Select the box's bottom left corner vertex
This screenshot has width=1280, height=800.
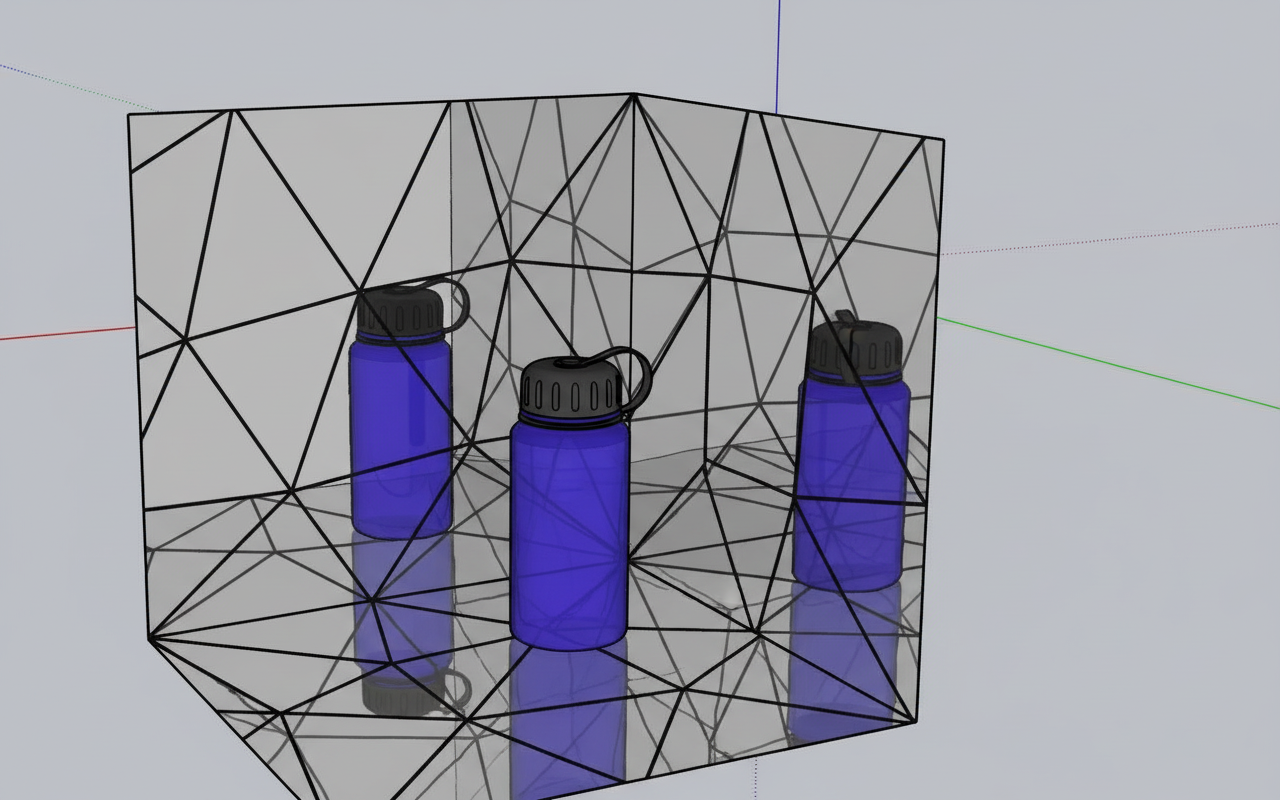[150, 637]
